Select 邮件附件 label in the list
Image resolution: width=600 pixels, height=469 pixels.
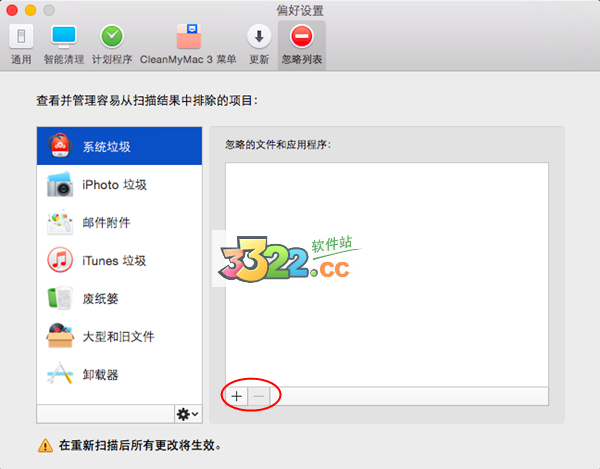pos(106,223)
